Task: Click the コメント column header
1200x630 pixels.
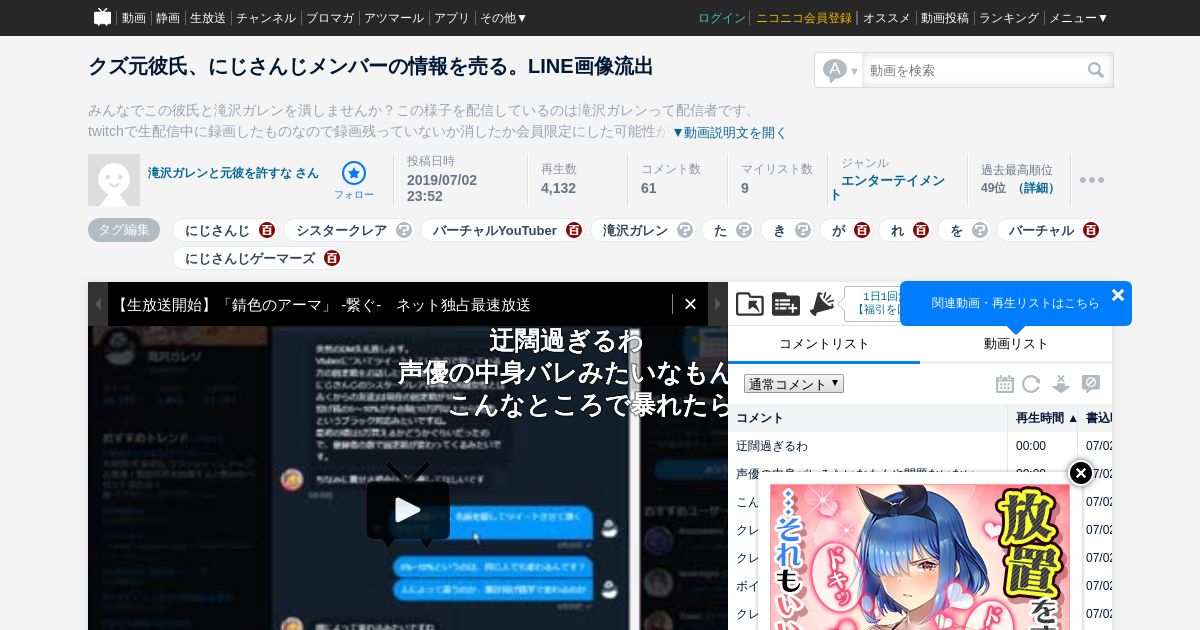Action: click(x=867, y=418)
